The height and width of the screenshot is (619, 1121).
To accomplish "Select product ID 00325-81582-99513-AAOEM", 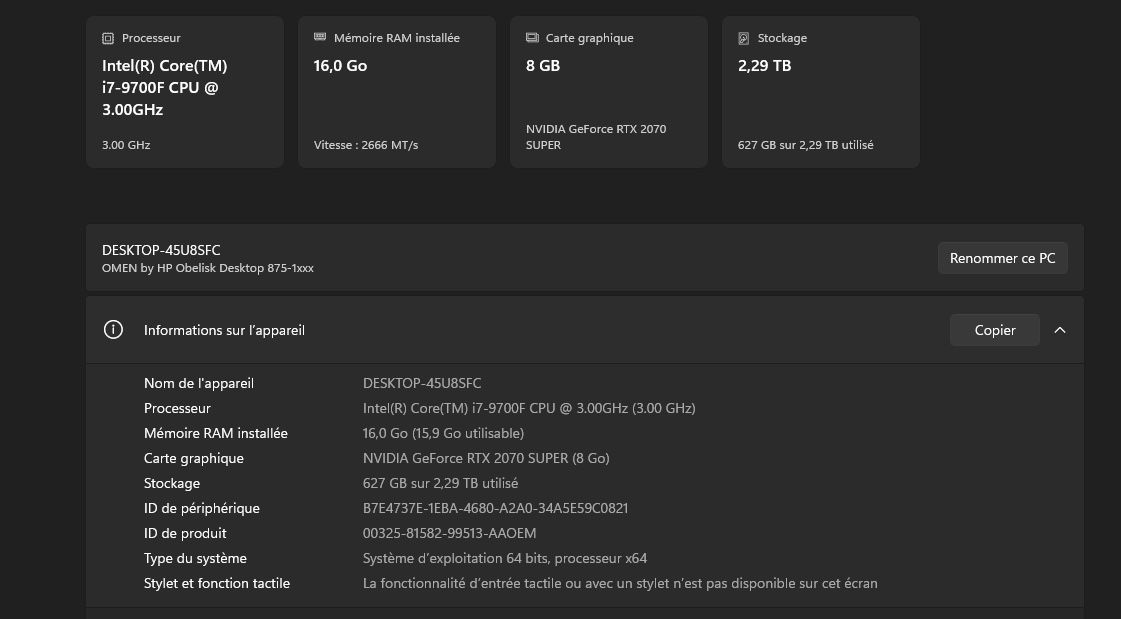I will (x=450, y=533).
